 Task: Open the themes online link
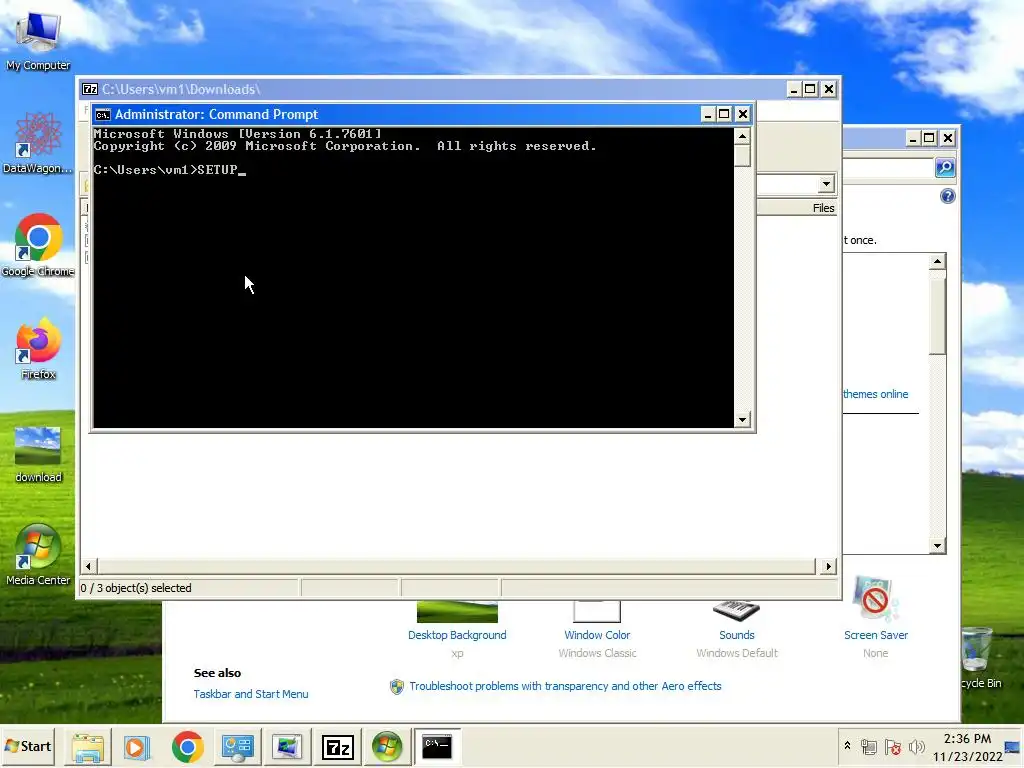[875, 394]
